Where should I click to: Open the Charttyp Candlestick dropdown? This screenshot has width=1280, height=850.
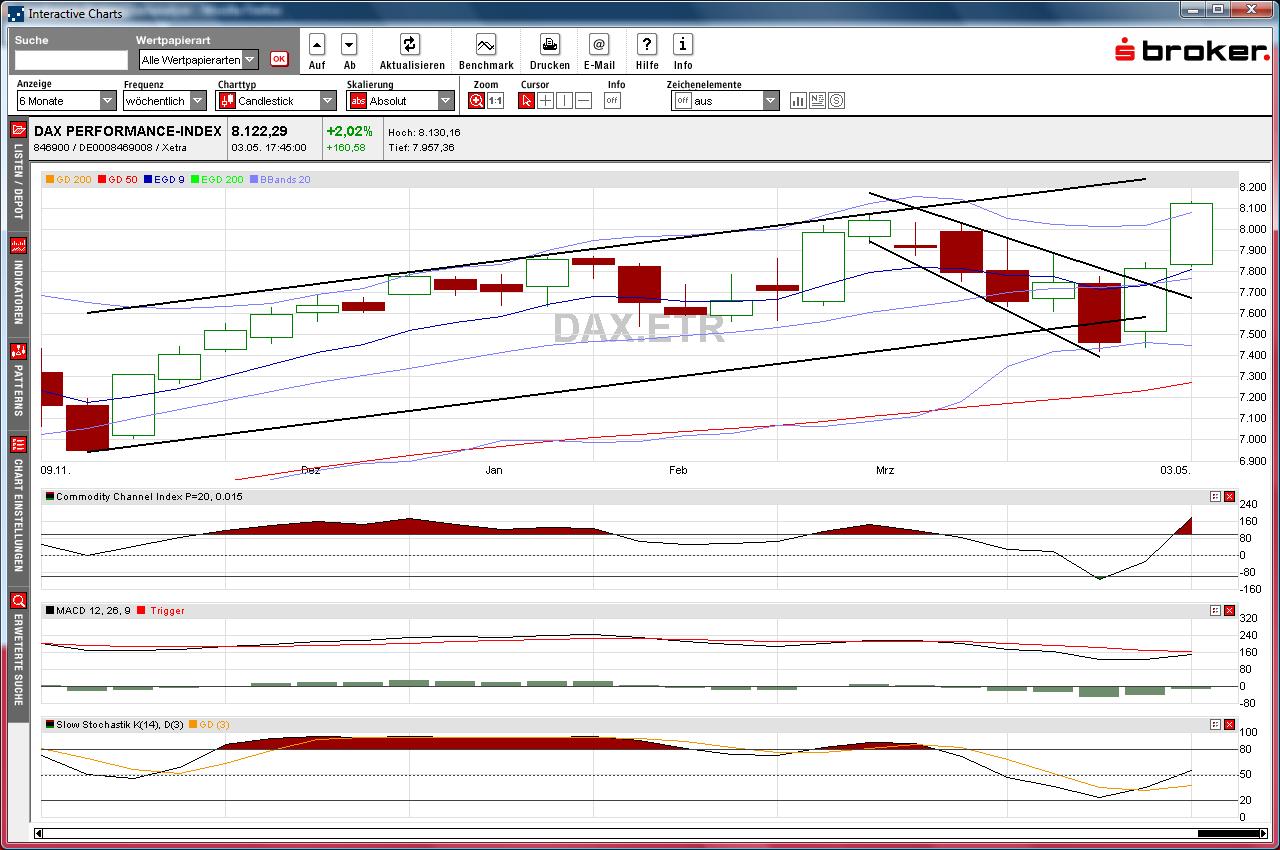(277, 101)
